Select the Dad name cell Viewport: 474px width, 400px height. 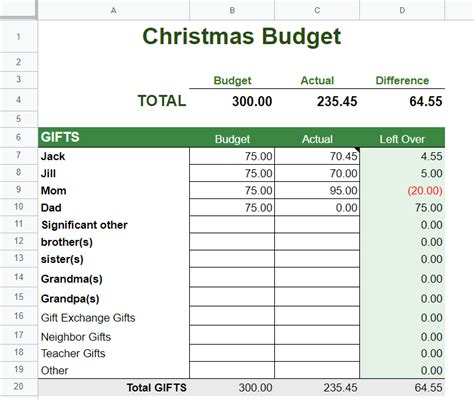pyautogui.click(x=114, y=208)
